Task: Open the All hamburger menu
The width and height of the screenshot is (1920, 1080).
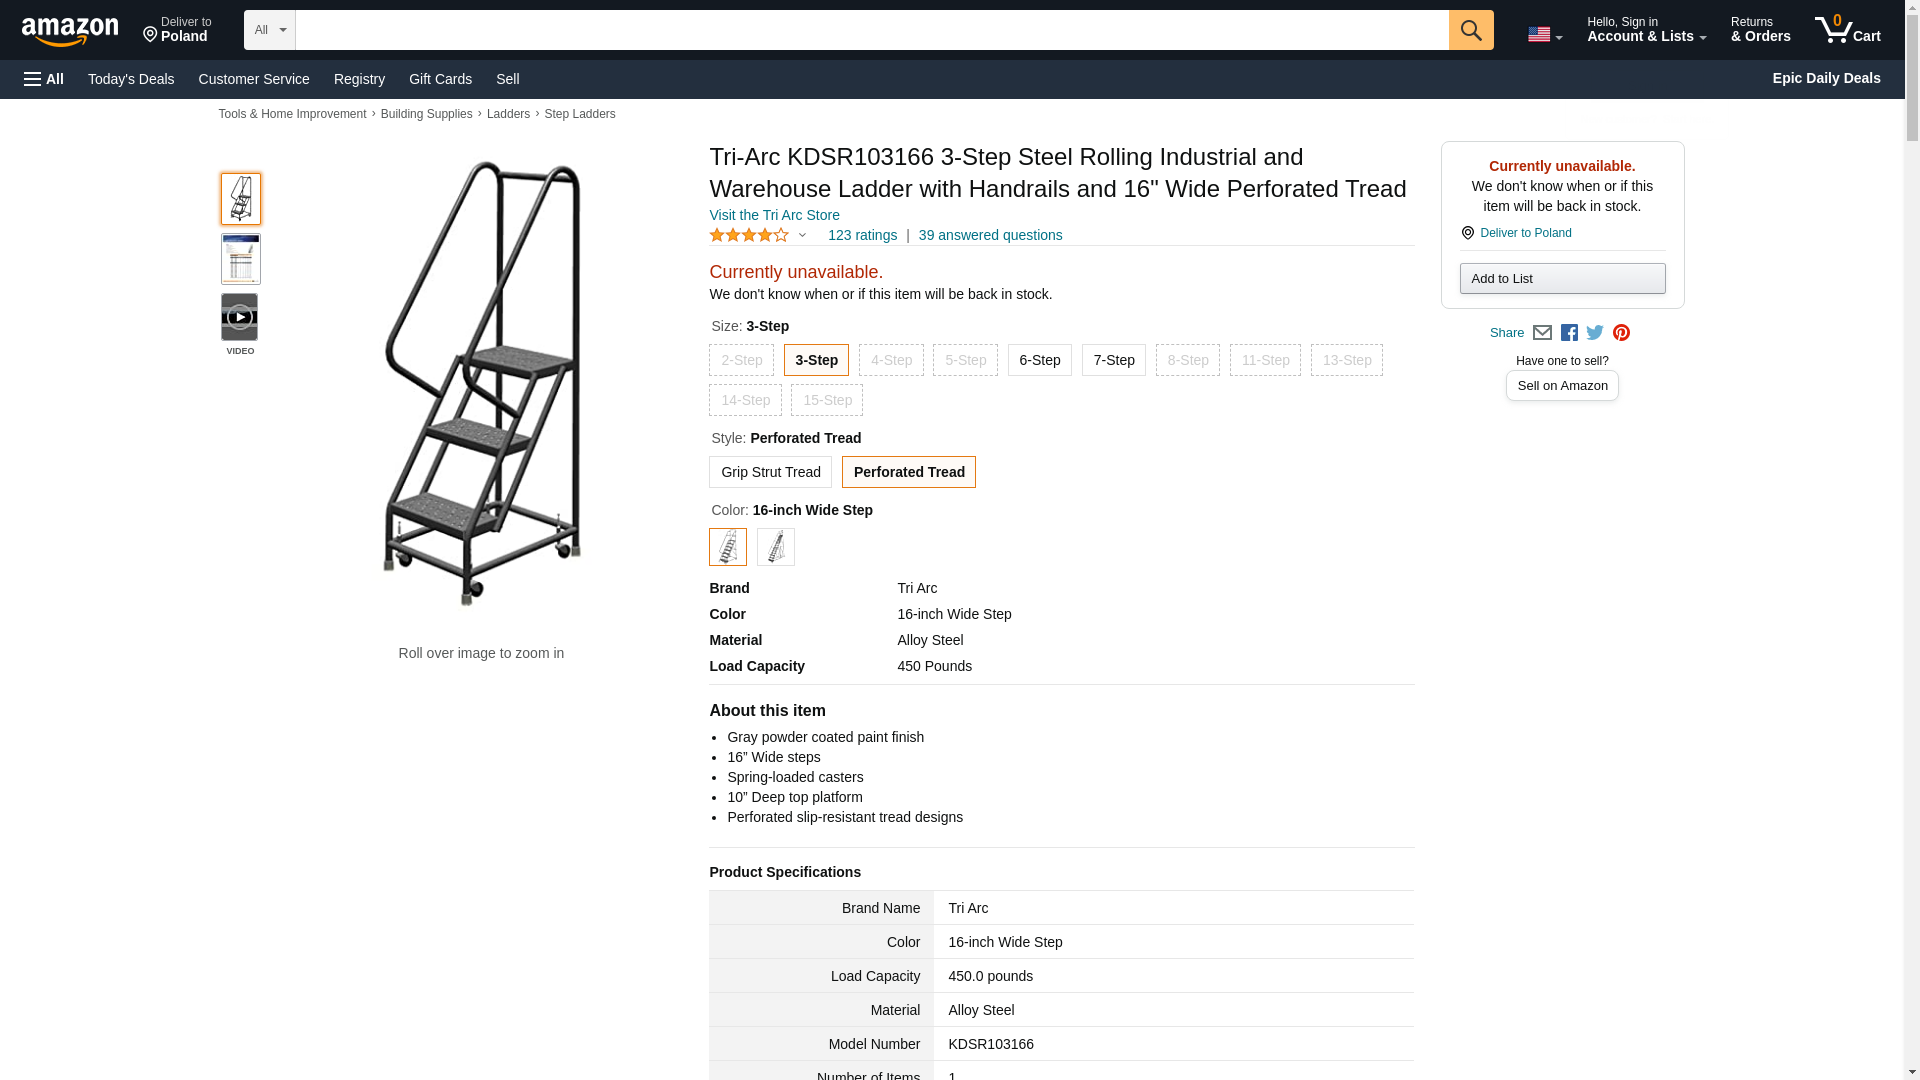Action: [44, 79]
